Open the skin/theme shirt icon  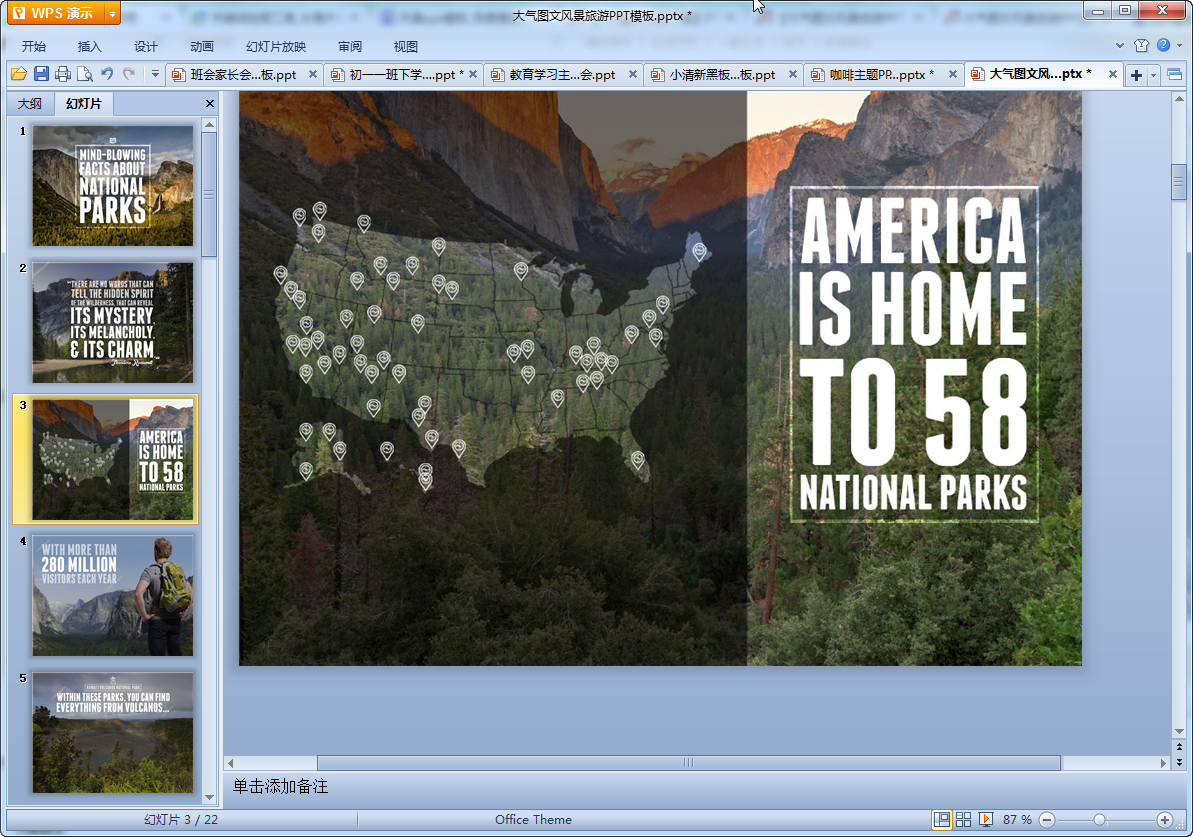pyautogui.click(x=1141, y=45)
